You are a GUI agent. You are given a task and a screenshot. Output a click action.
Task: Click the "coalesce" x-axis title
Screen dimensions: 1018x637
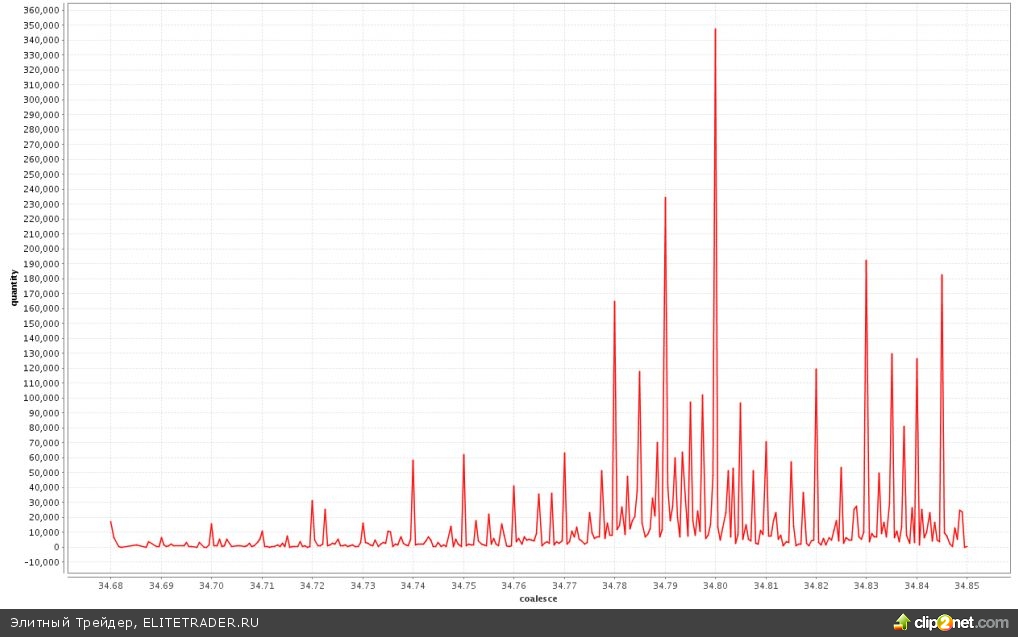tap(539, 599)
